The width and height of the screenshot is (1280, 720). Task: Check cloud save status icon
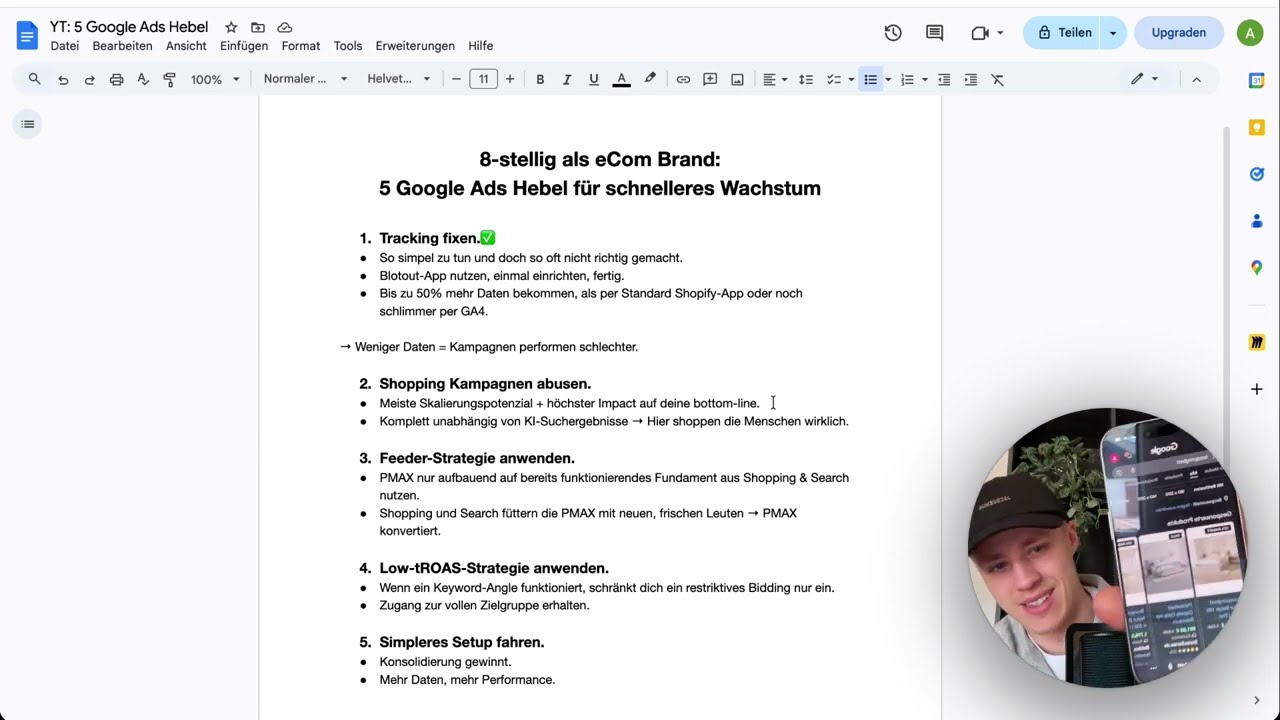(x=285, y=28)
